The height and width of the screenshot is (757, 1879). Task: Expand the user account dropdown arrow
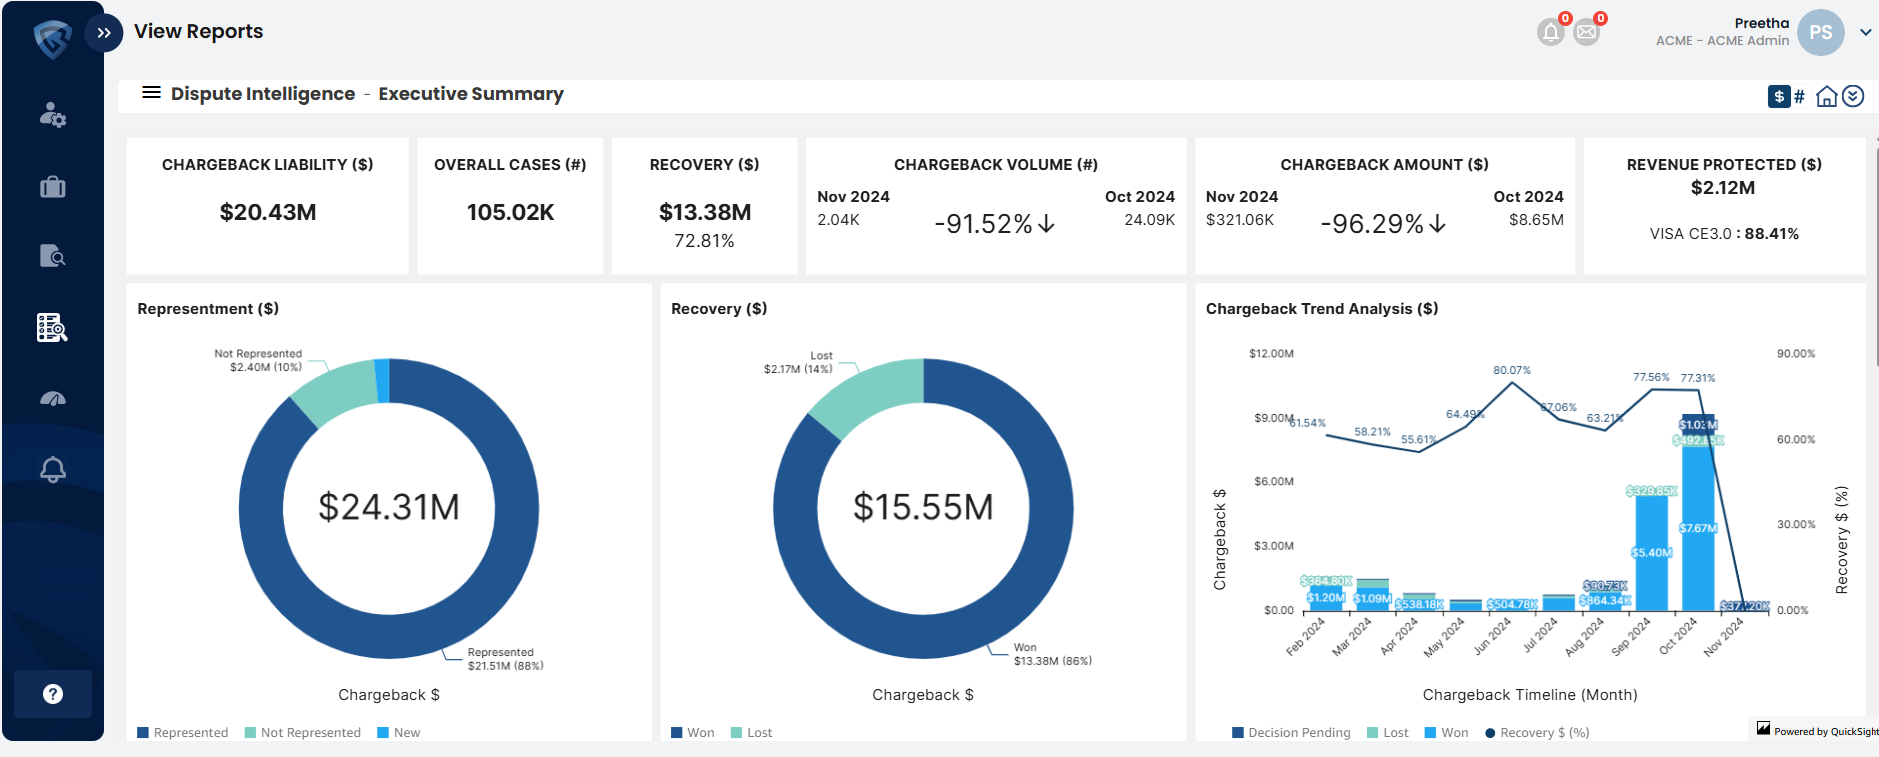[x=1865, y=32]
